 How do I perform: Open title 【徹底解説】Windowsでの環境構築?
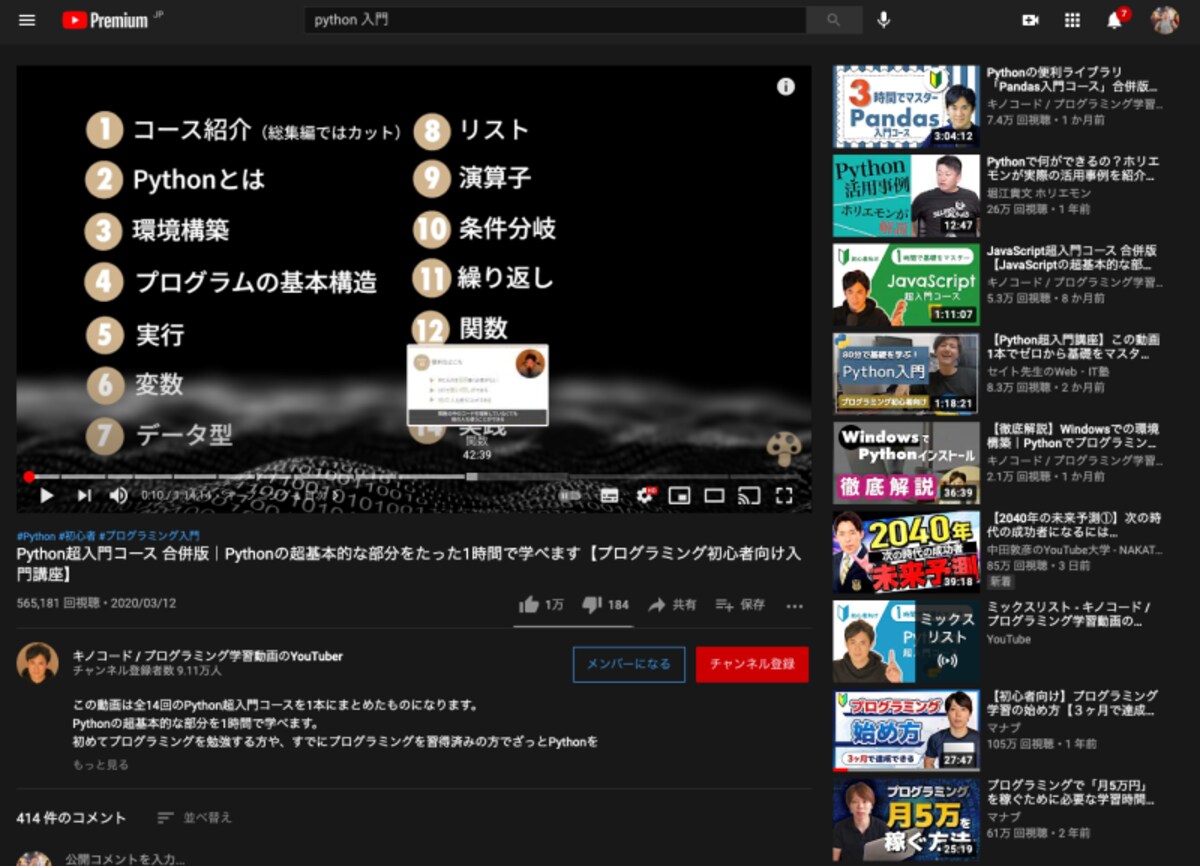tap(1073, 436)
